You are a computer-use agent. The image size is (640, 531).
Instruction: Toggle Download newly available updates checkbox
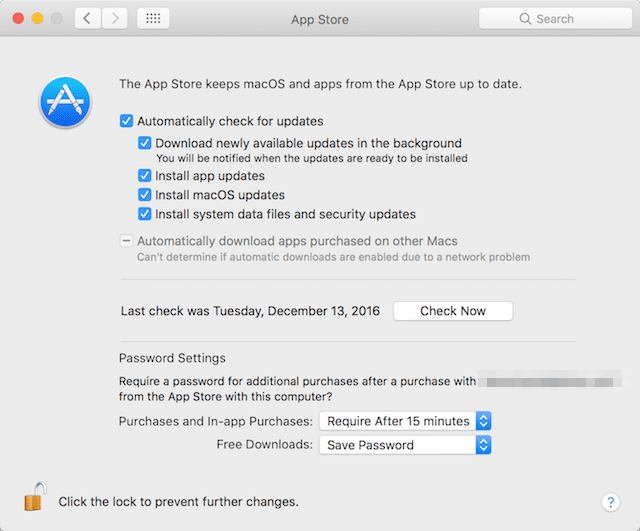click(145, 143)
